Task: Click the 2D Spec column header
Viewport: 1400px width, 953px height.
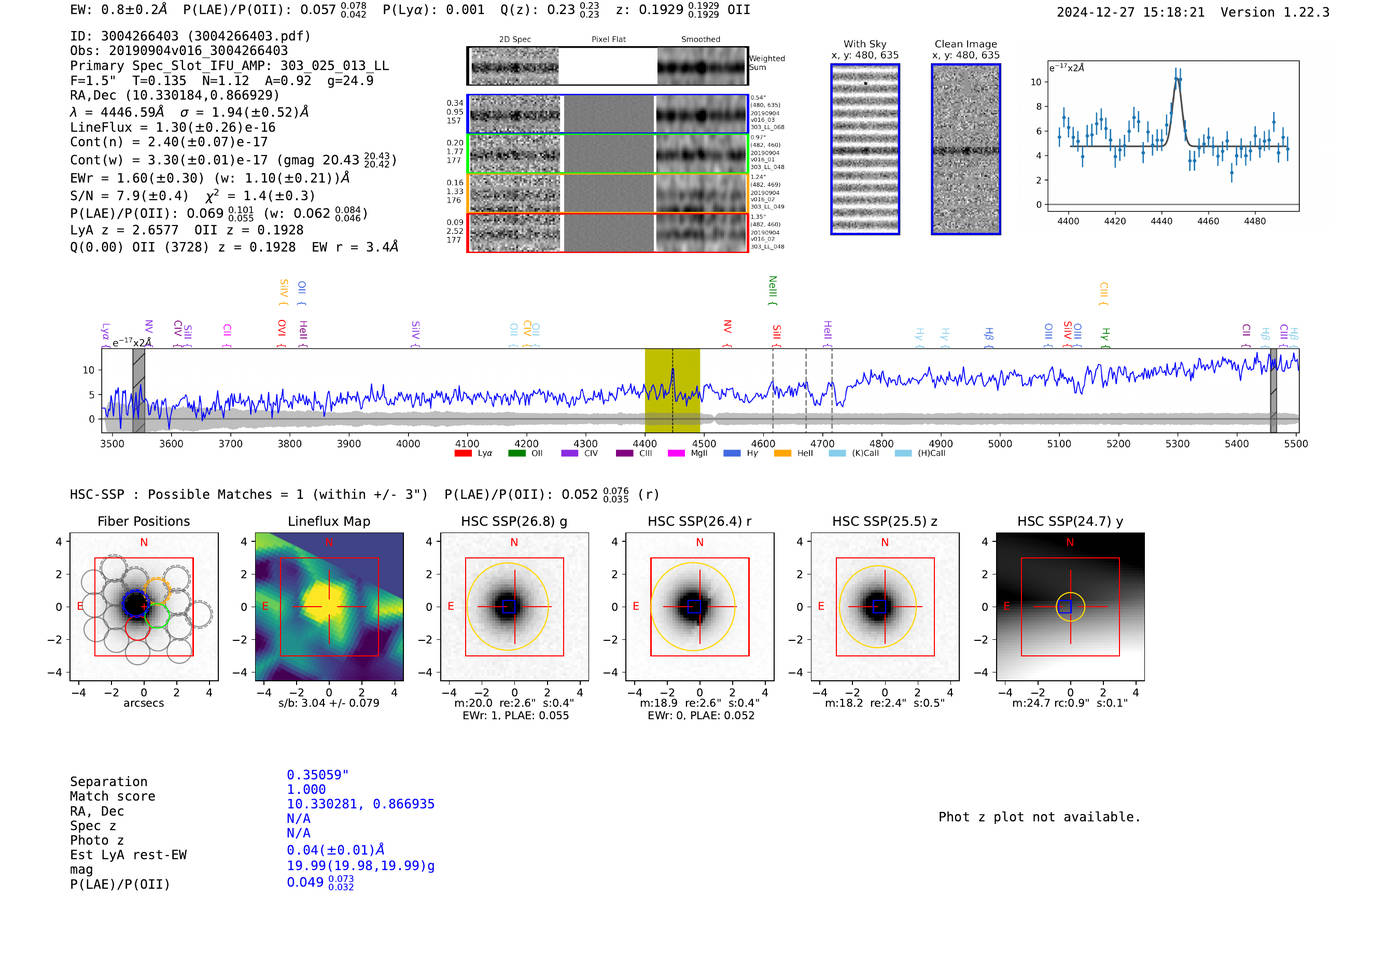Action: click(515, 40)
